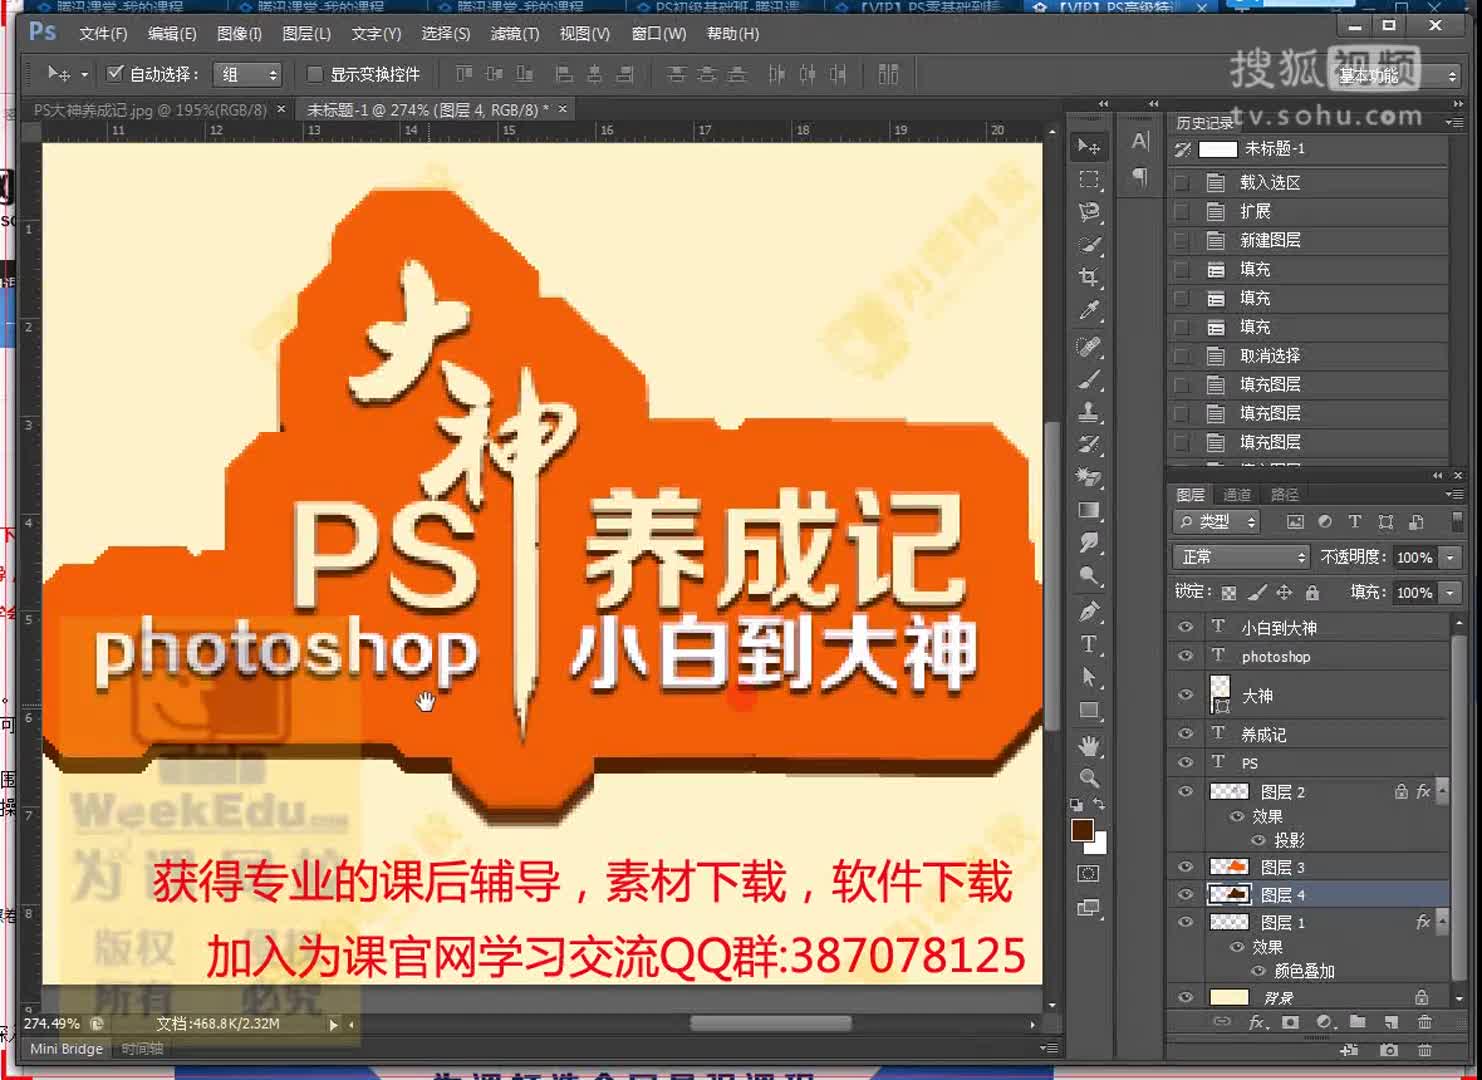
Task: Click the background color swatch
Action: pos(1099,845)
